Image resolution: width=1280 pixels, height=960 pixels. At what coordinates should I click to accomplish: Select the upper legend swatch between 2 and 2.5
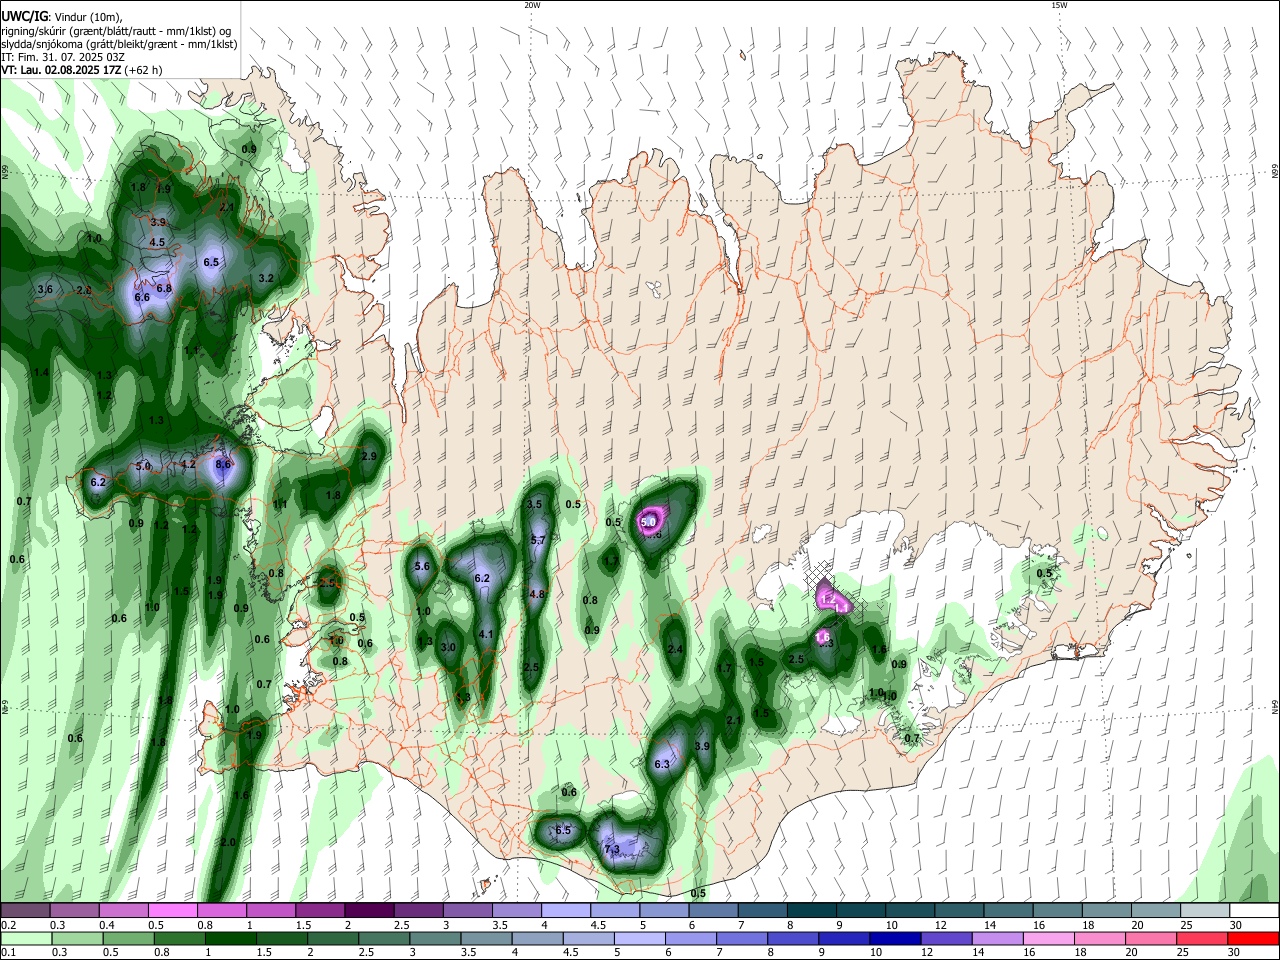(368, 910)
